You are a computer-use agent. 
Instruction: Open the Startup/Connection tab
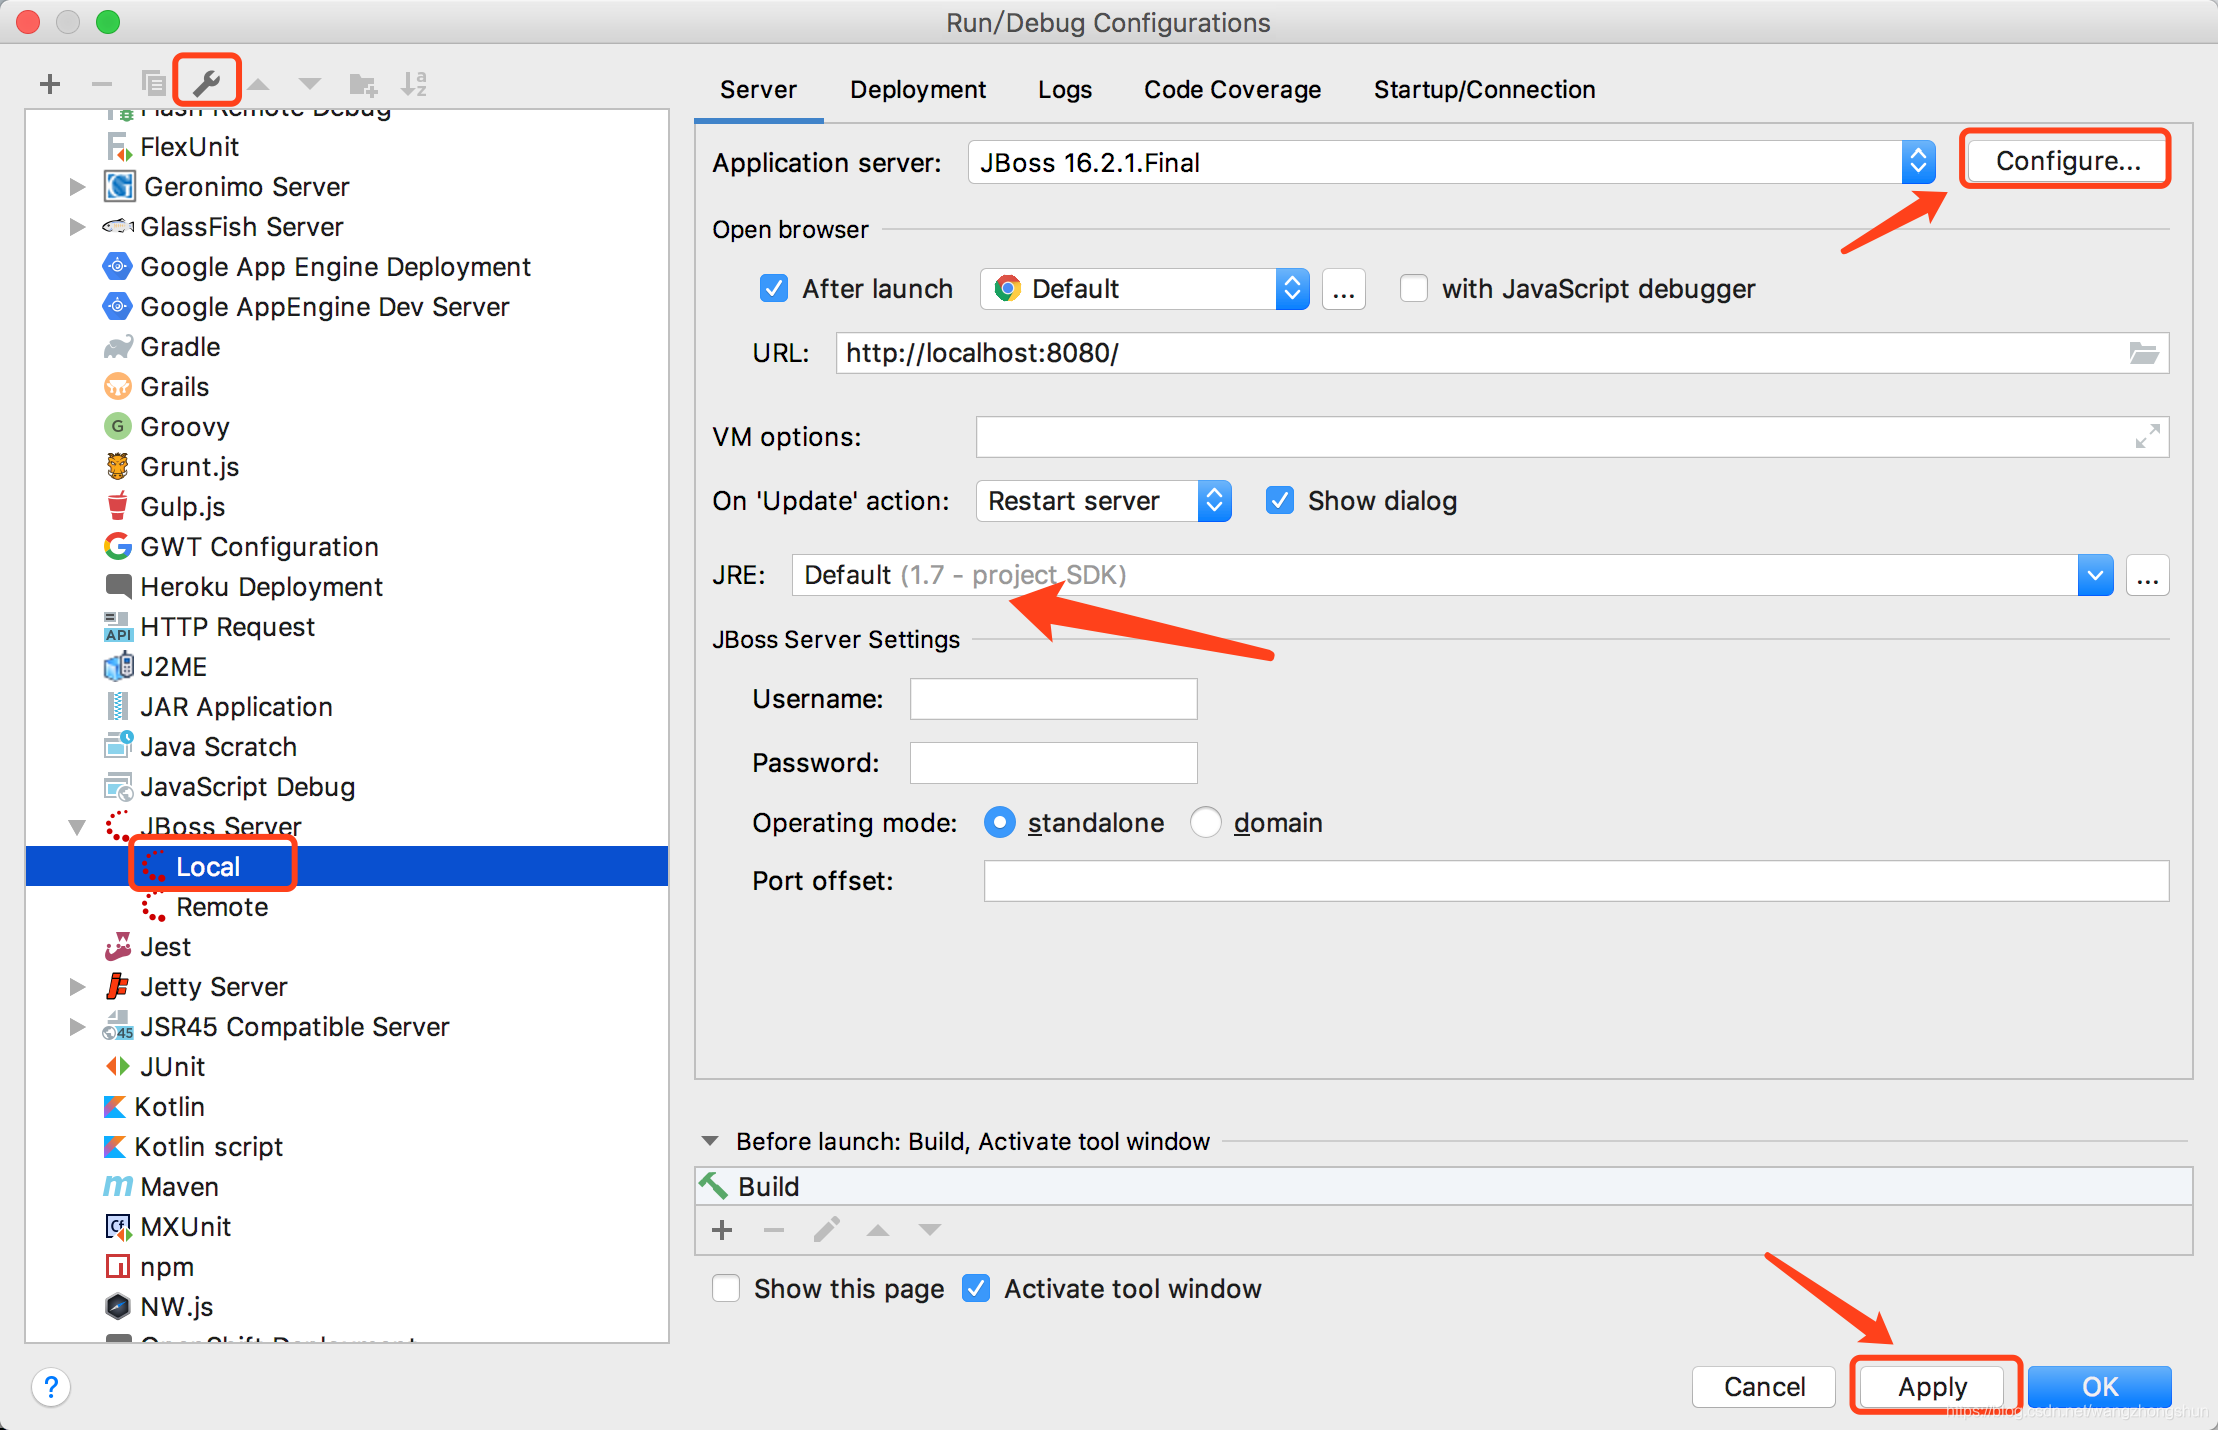coord(1484,90)
